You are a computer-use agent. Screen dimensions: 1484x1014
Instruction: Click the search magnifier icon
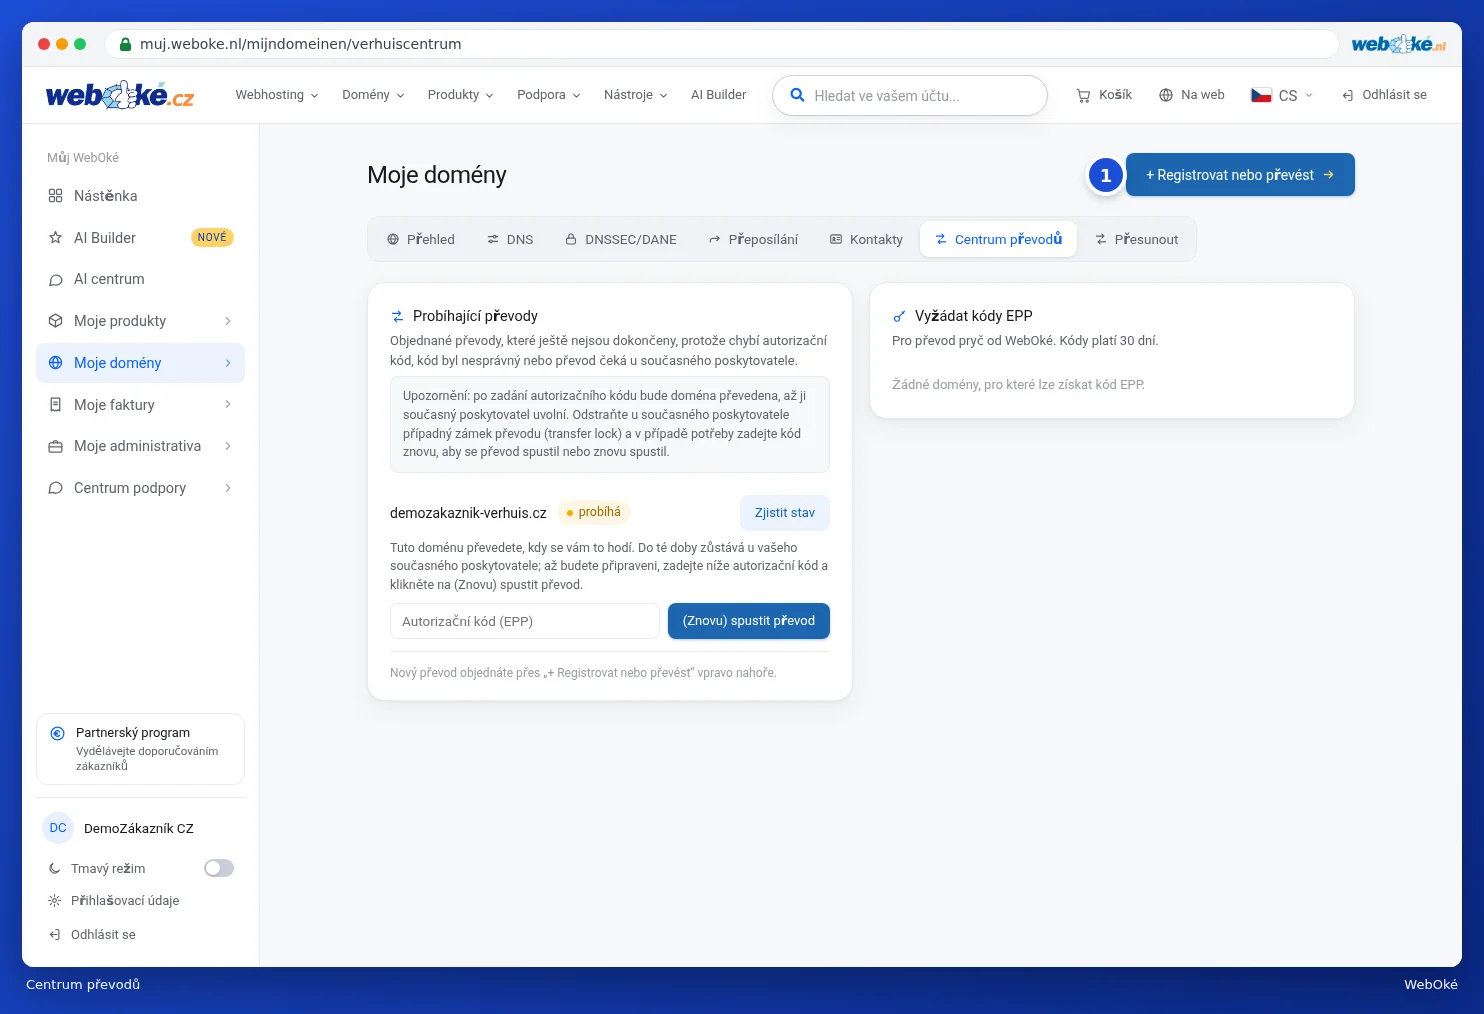(797, 95)
